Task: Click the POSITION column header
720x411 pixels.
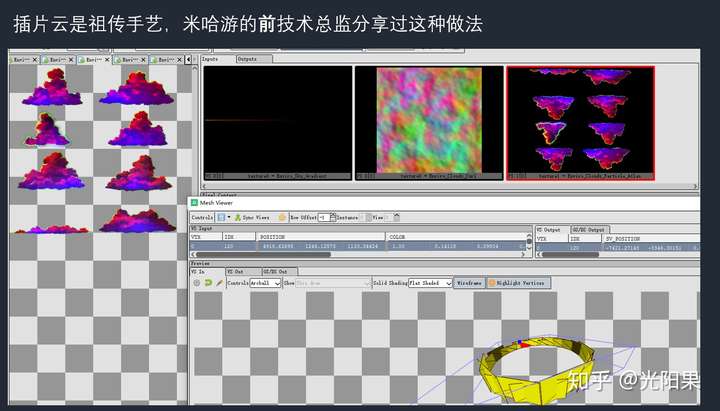Action: (321, 237)
